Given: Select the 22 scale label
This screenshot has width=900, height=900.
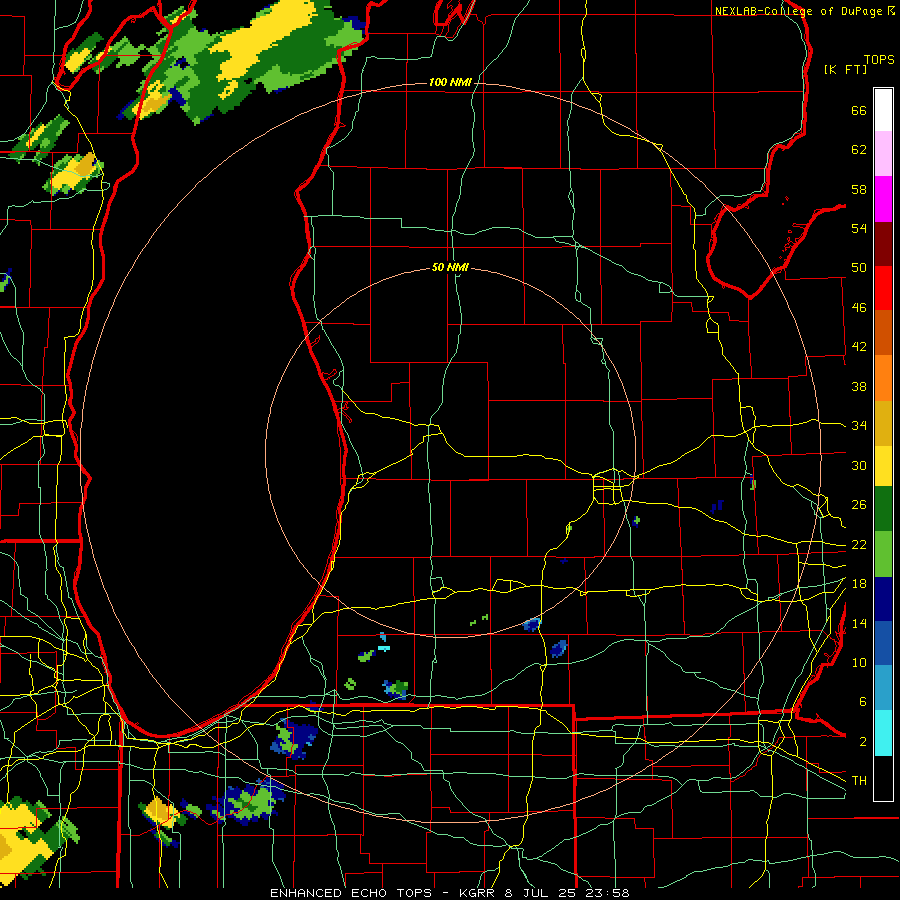Looking at the screenshot, I should (x=859, y=544).
